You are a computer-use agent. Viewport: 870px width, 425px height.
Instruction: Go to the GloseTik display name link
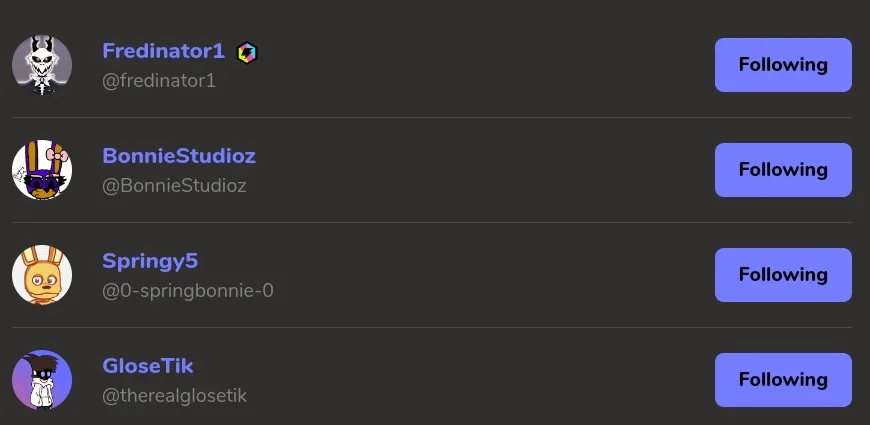(x=148, y=366)
